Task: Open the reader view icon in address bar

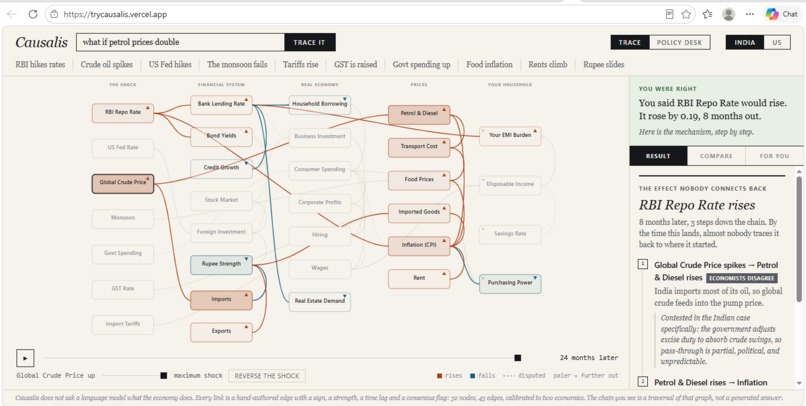Action: [x=669, y=14]
